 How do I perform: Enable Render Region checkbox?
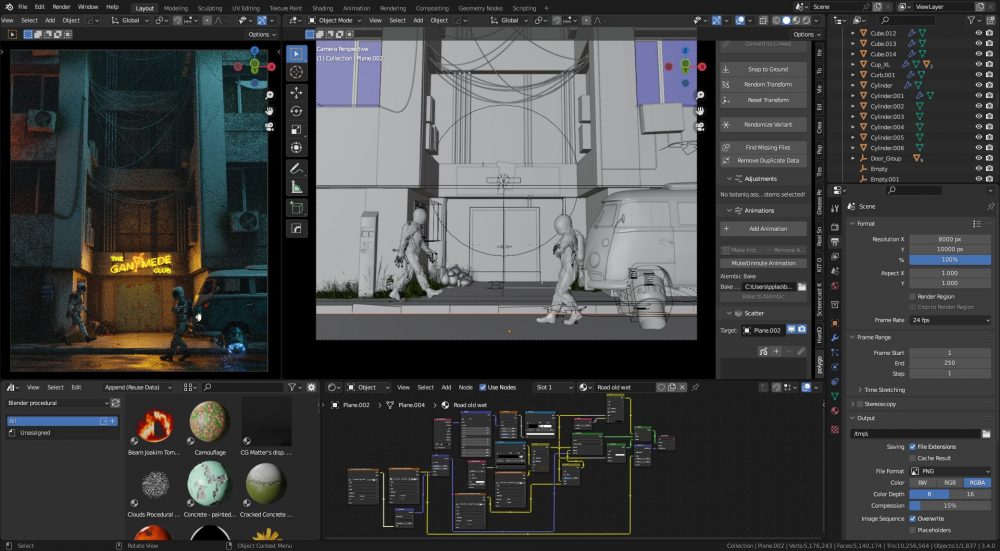(913, 297)
